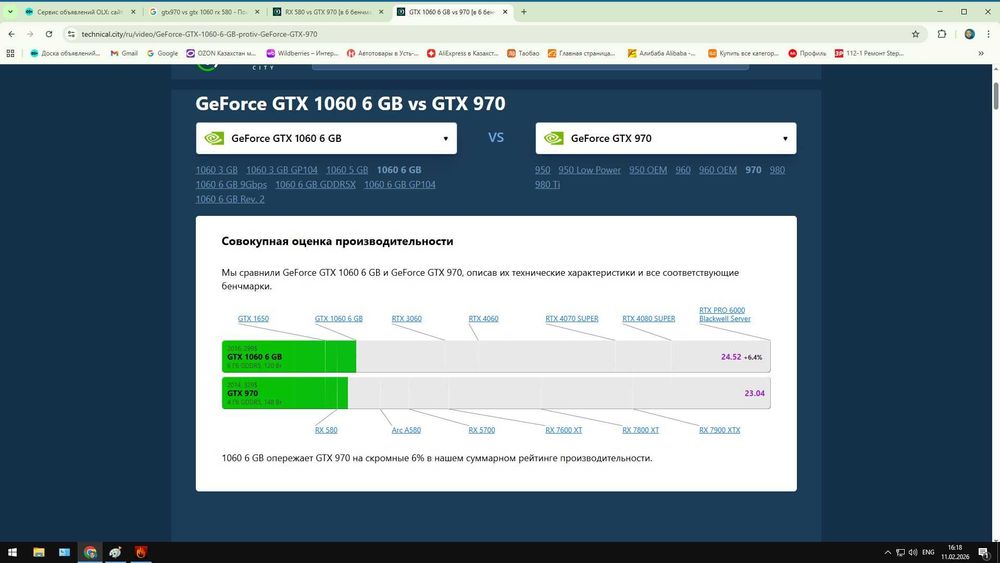Expand the GeForce GTX 970 dropdown
The width and height of the screenshot is (1000, 563).
pyautogui.click(x=666, y=138)
